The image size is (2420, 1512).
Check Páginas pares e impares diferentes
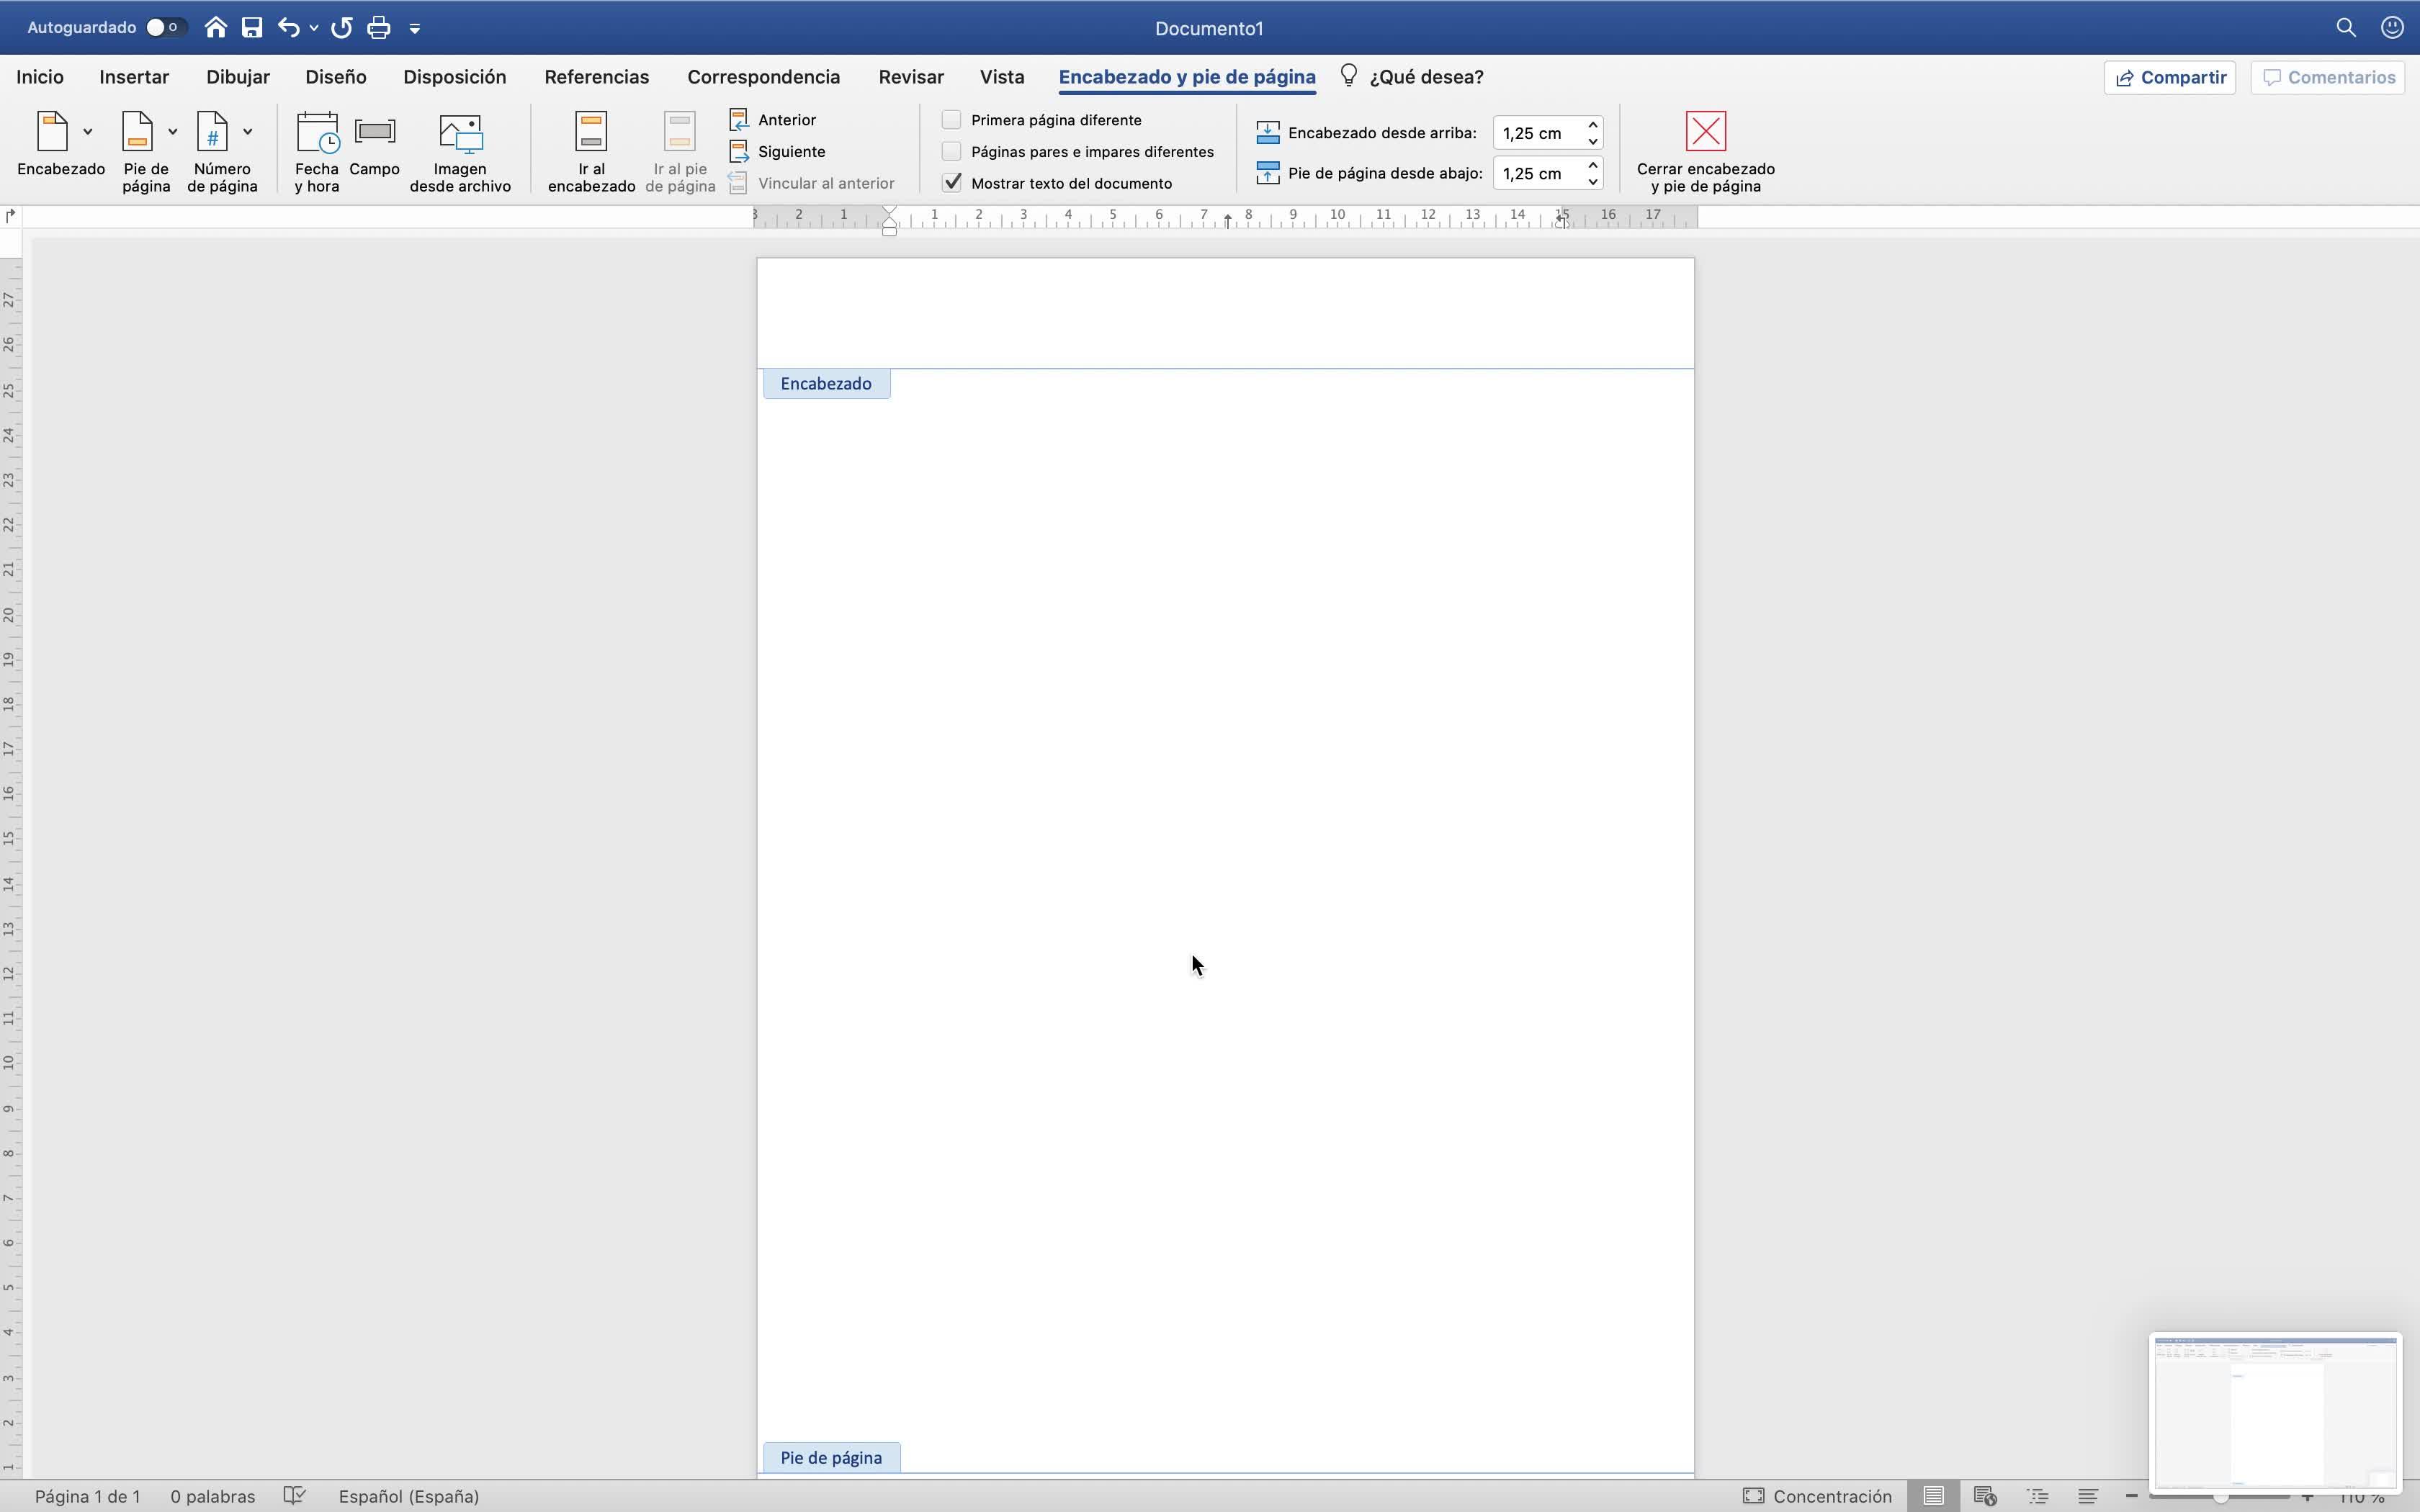(x=951, y=152)
